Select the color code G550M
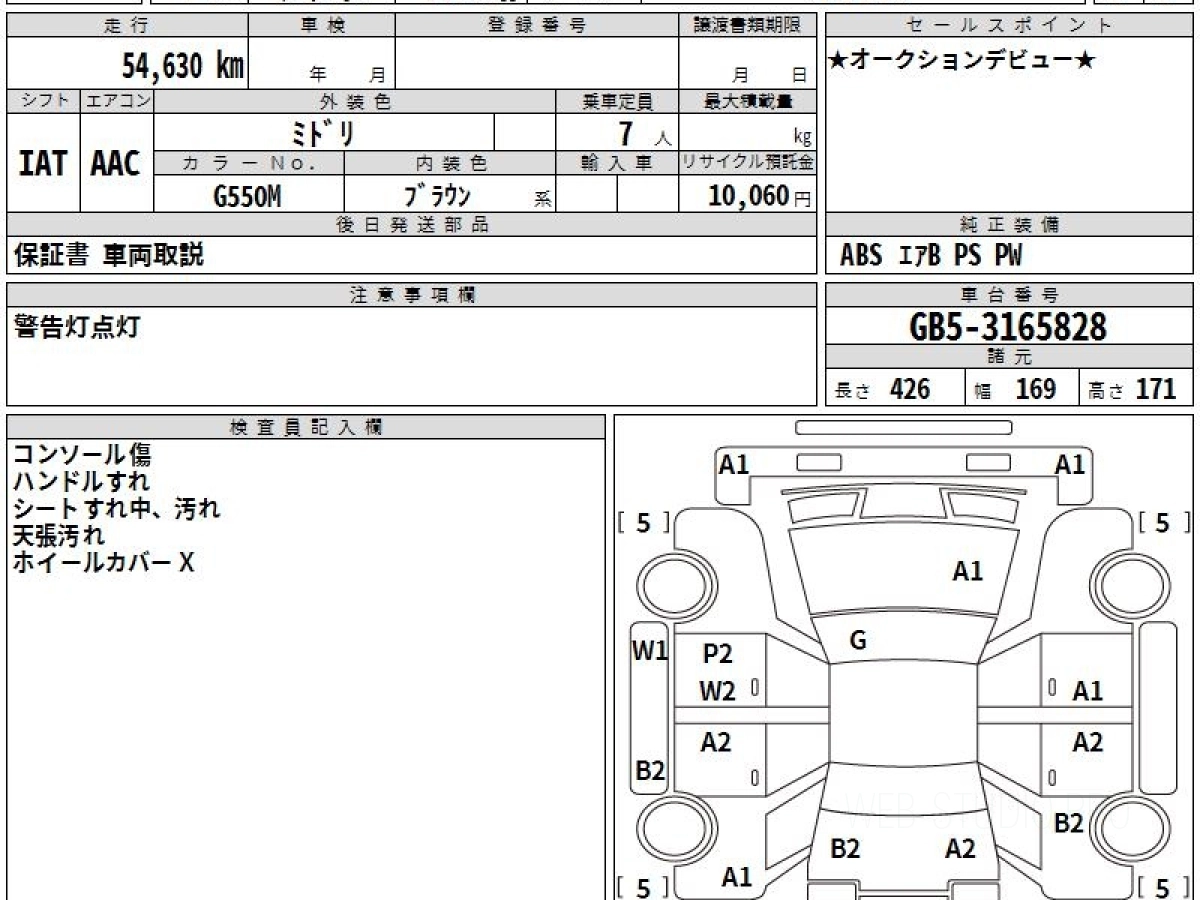1200x900 pixels. pos(247,196)
